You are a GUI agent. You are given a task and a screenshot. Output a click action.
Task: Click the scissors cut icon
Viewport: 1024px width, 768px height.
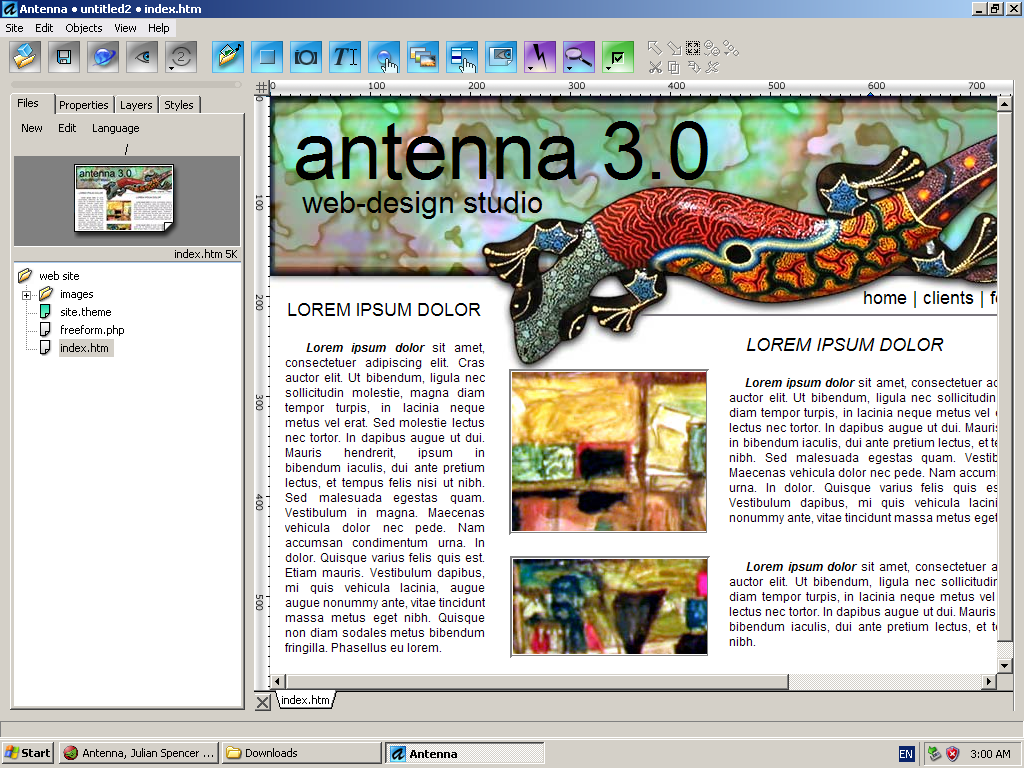tap(655, 67)
